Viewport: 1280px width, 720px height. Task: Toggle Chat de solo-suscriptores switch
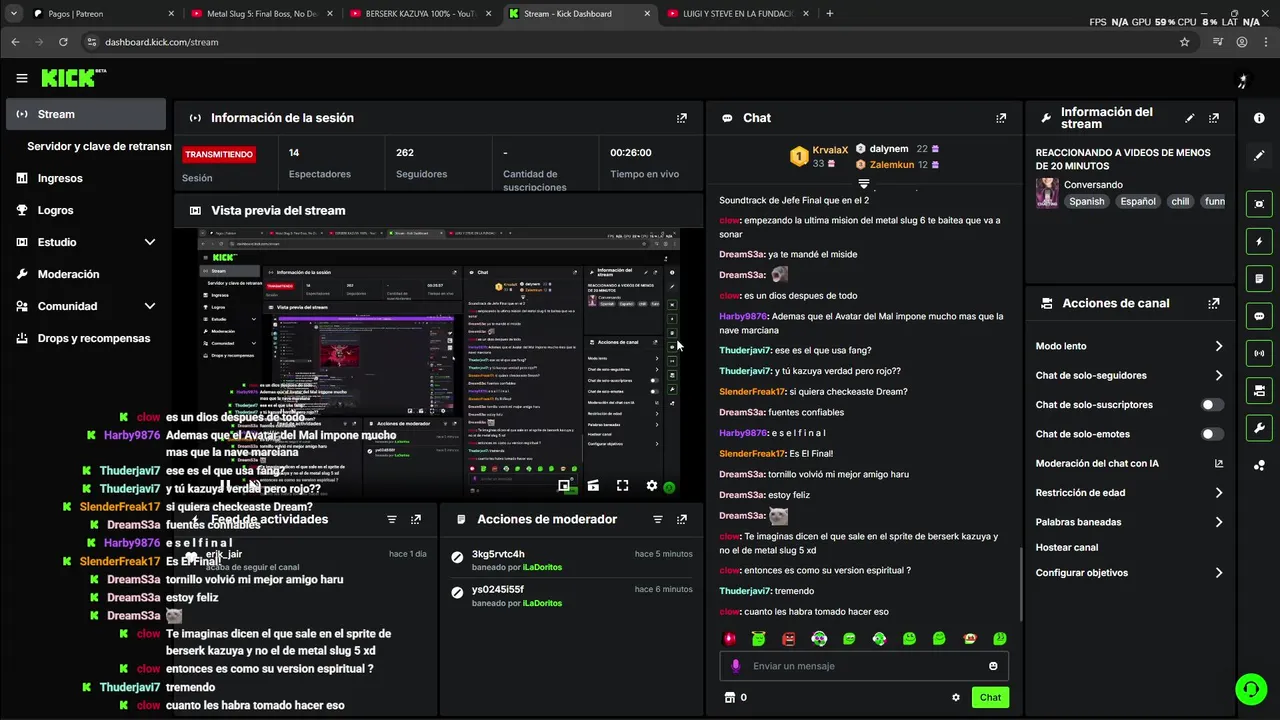tap(1212, 405)
